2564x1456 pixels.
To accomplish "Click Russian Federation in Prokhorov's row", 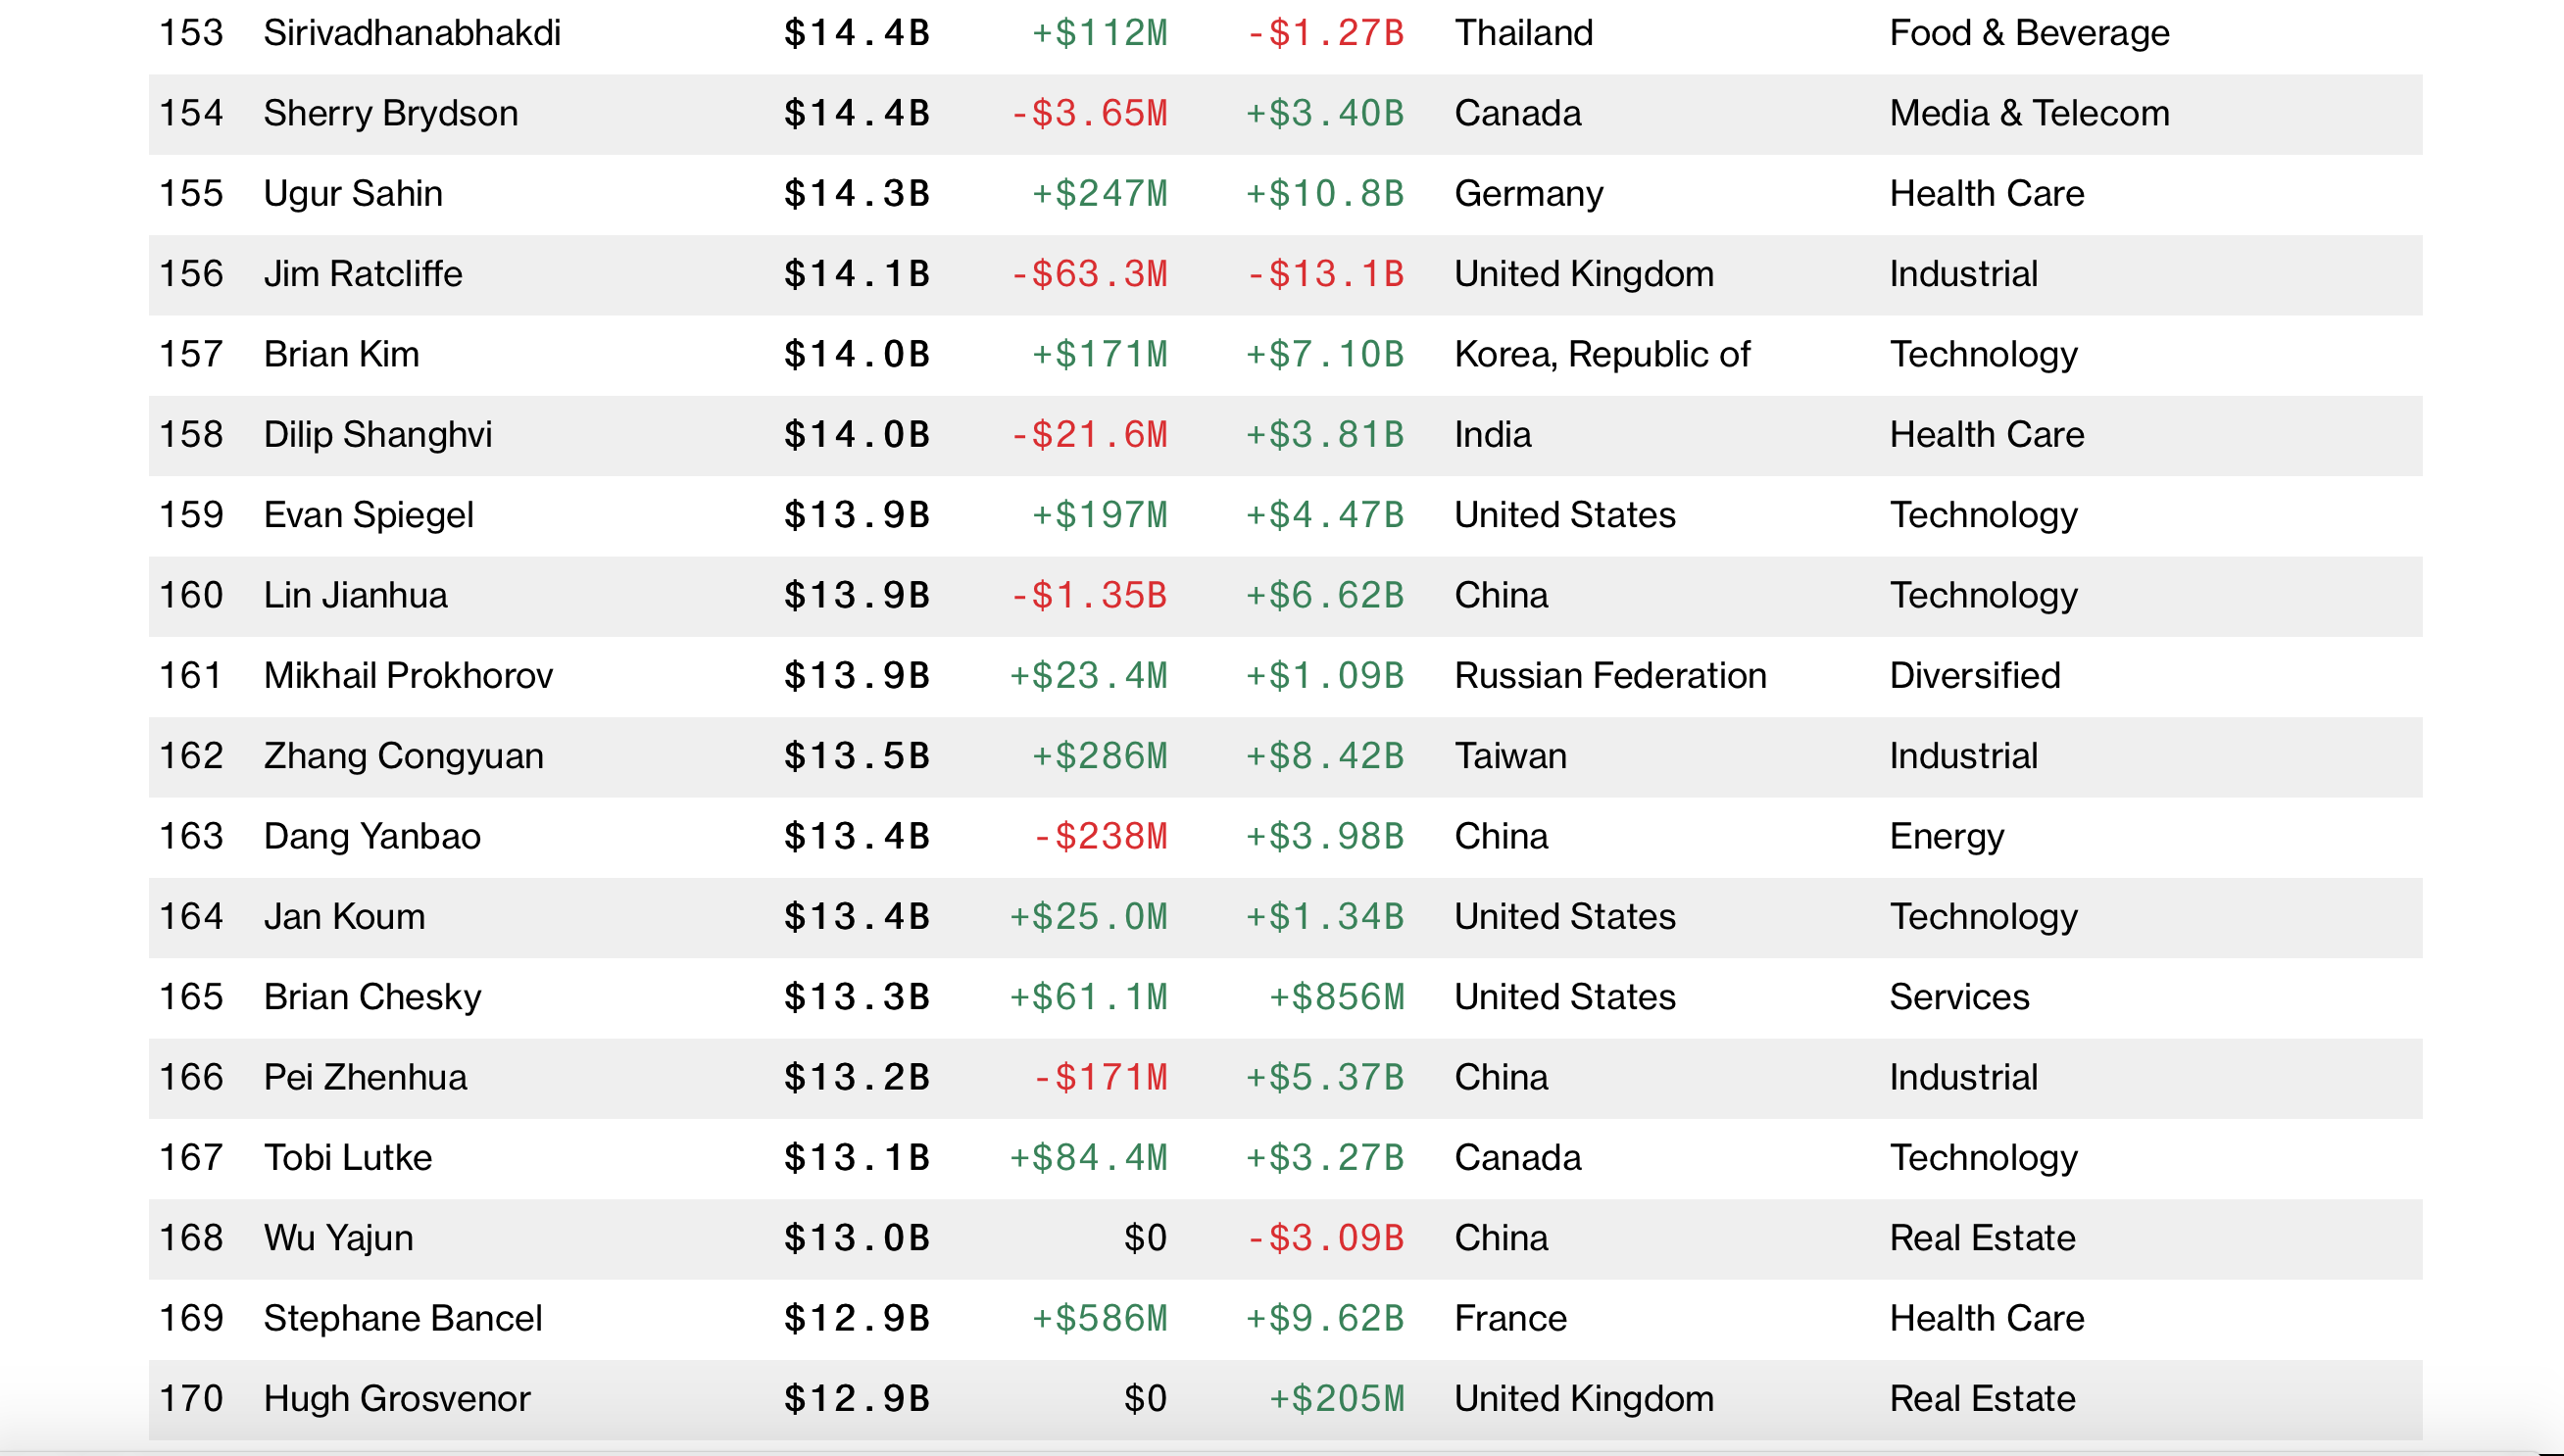I will pos(1610,676).
